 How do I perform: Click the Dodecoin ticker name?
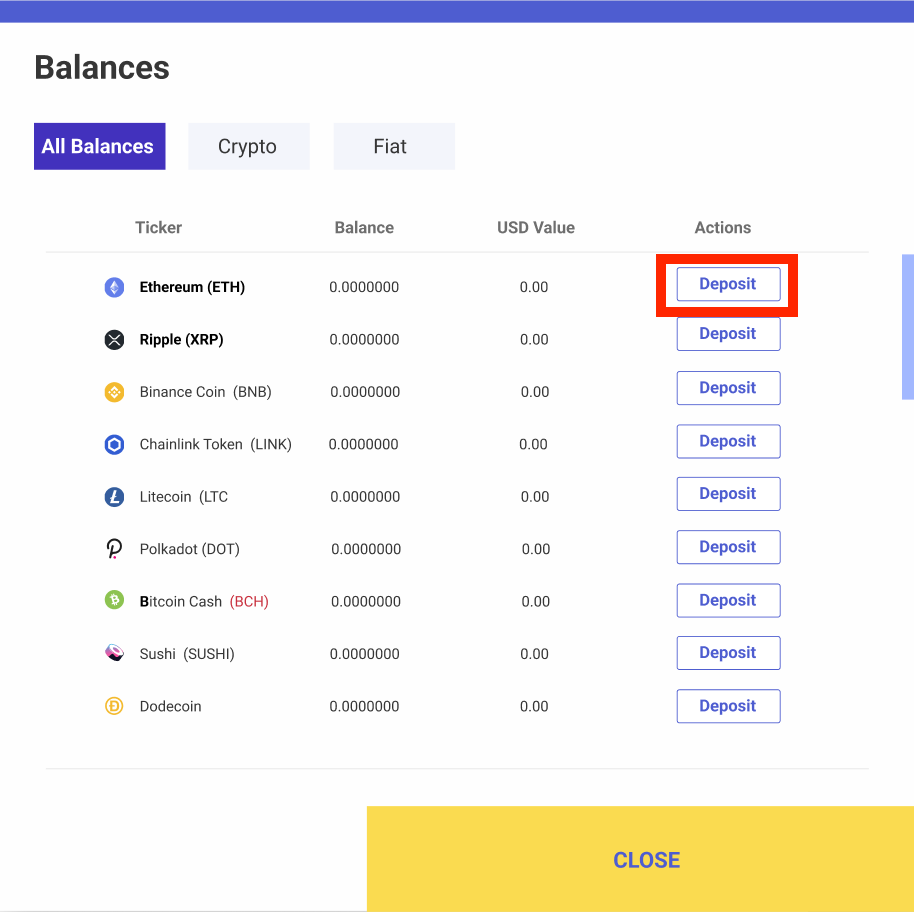pyautogui.click(x=170, y=706)
